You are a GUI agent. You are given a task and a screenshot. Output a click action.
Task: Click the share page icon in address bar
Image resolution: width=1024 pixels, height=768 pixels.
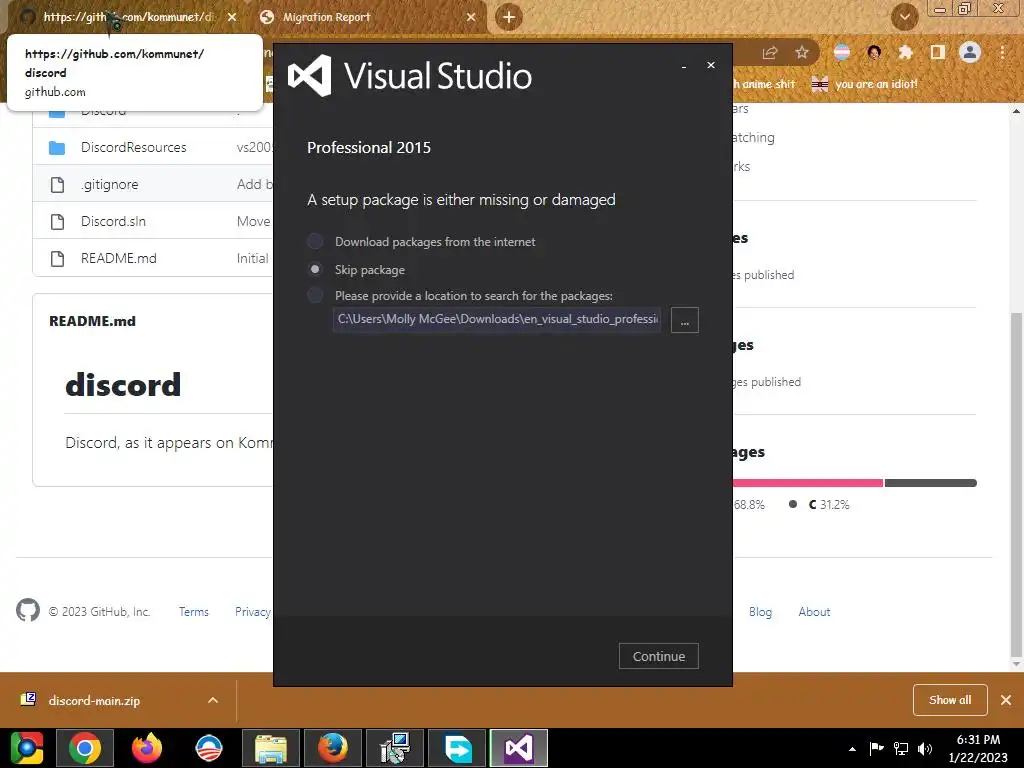pyautogui.click(x=770, y=53)
